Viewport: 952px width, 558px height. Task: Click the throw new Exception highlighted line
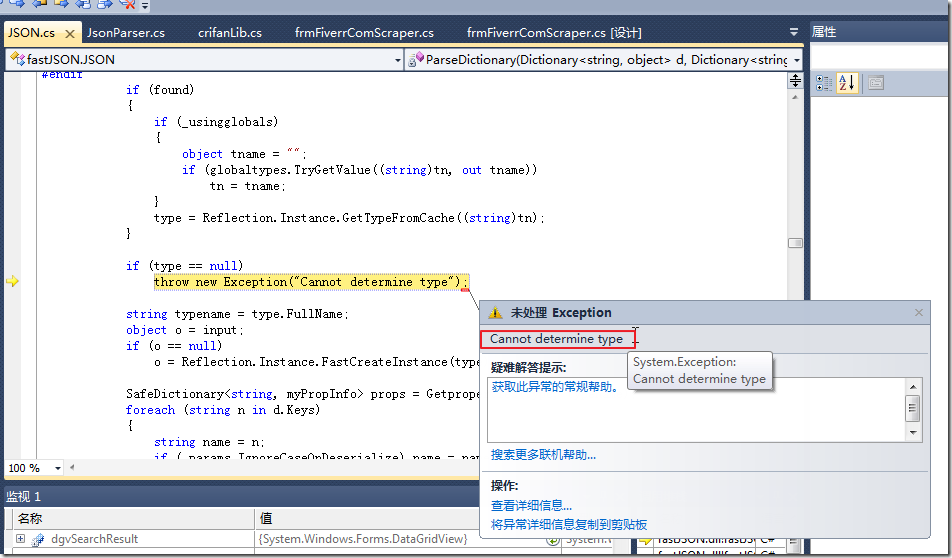pyautogui.click(x=311, y=282)
